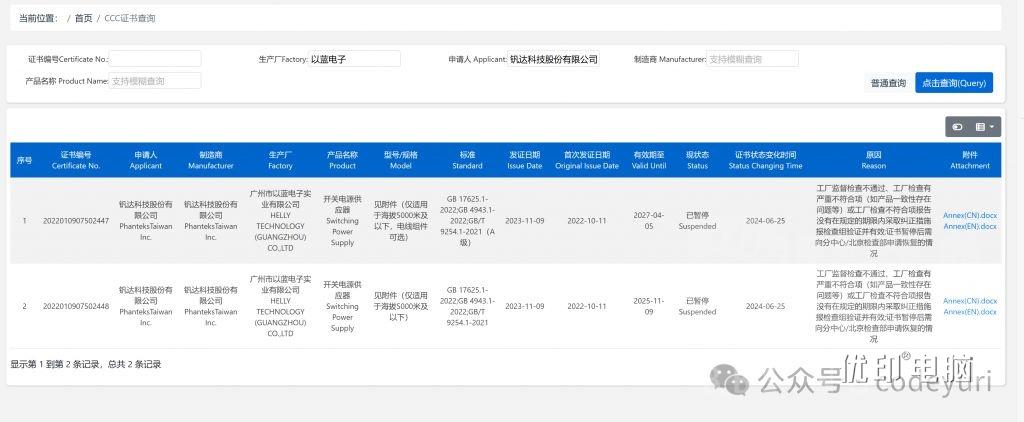The width and height of the screenshot is (1024, 422).
Task: Focus the Product Name search input
Action: pyautogui.click(x=155, y=81)
